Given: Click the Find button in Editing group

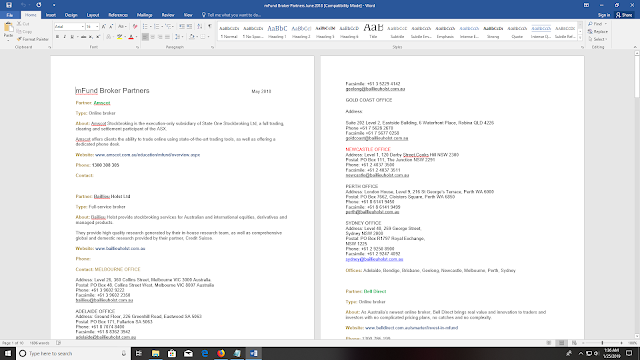Looking at the screenshot, I should (597, 24).
